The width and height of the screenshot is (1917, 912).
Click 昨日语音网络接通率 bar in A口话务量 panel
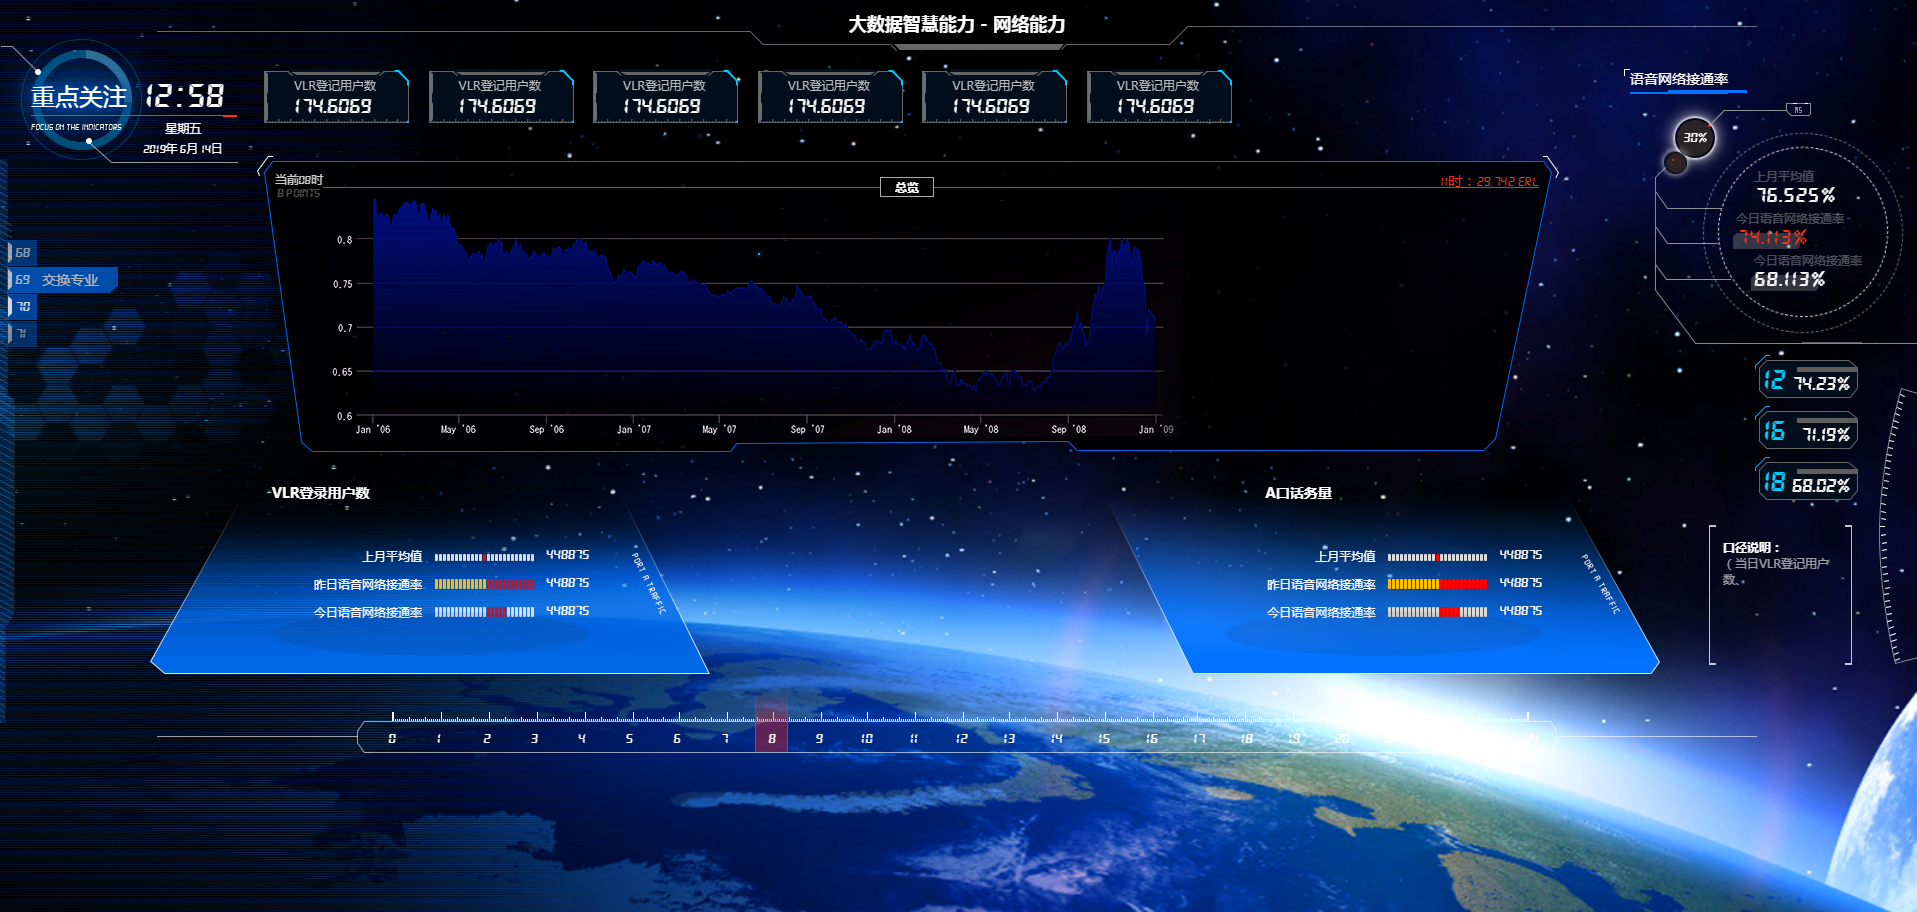pyautogui.click(x=1437, y=584)
